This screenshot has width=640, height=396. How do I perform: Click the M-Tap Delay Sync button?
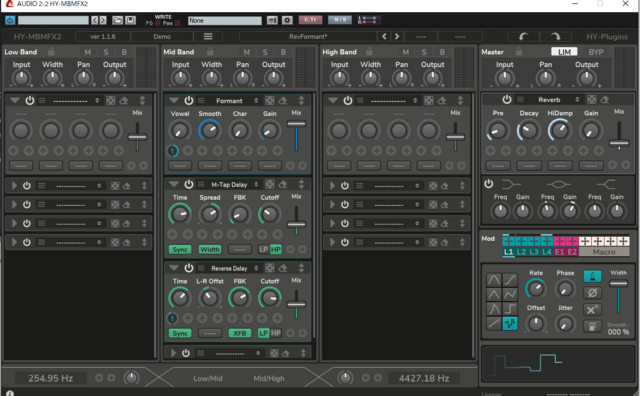click(180, 249)
